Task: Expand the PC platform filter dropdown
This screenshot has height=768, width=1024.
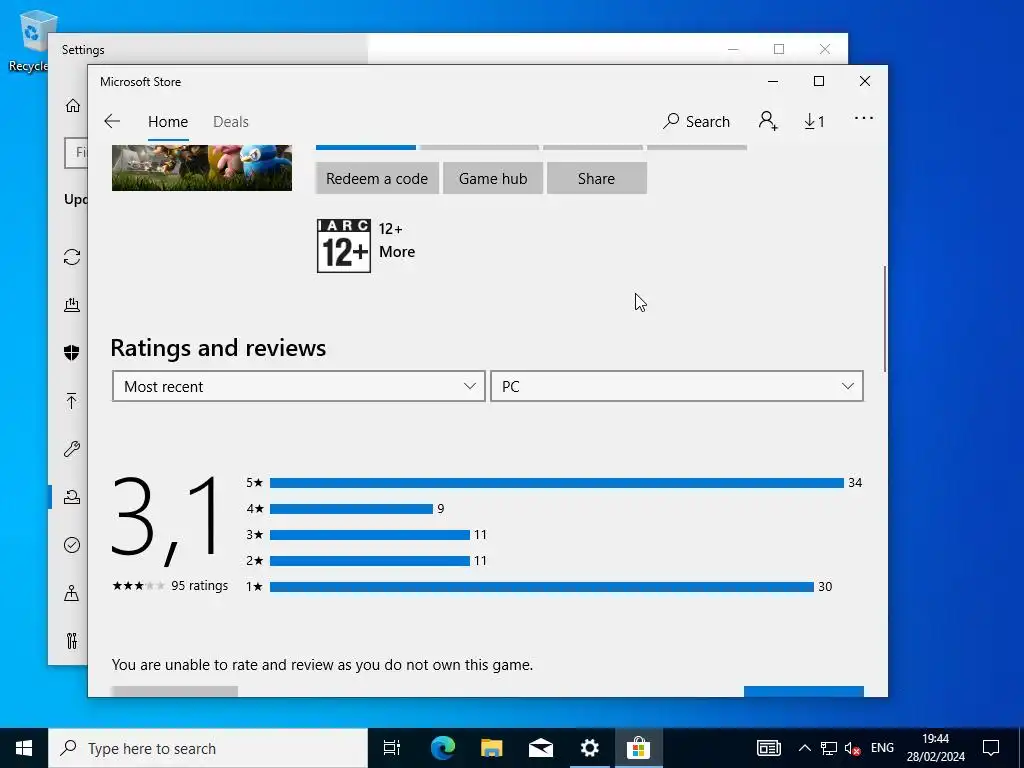Action: coord(677,386)
